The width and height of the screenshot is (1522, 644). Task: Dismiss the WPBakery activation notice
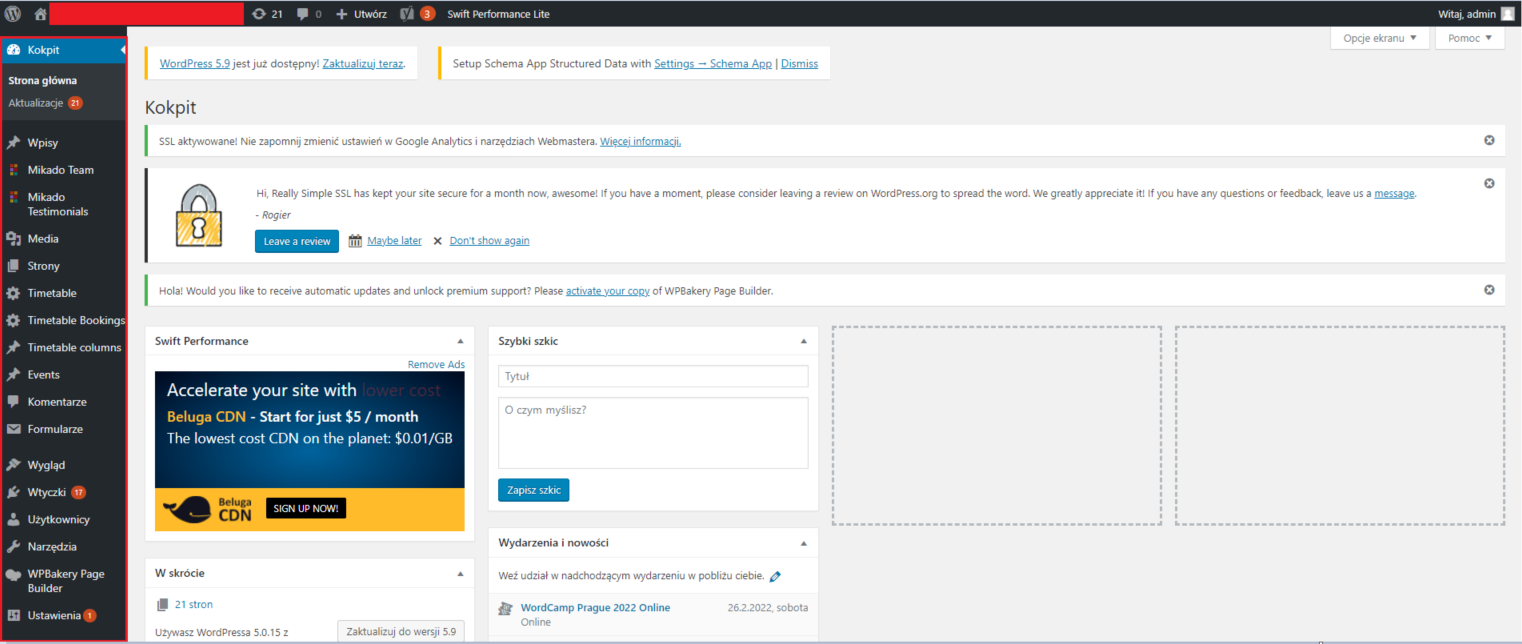(1489, 290)
